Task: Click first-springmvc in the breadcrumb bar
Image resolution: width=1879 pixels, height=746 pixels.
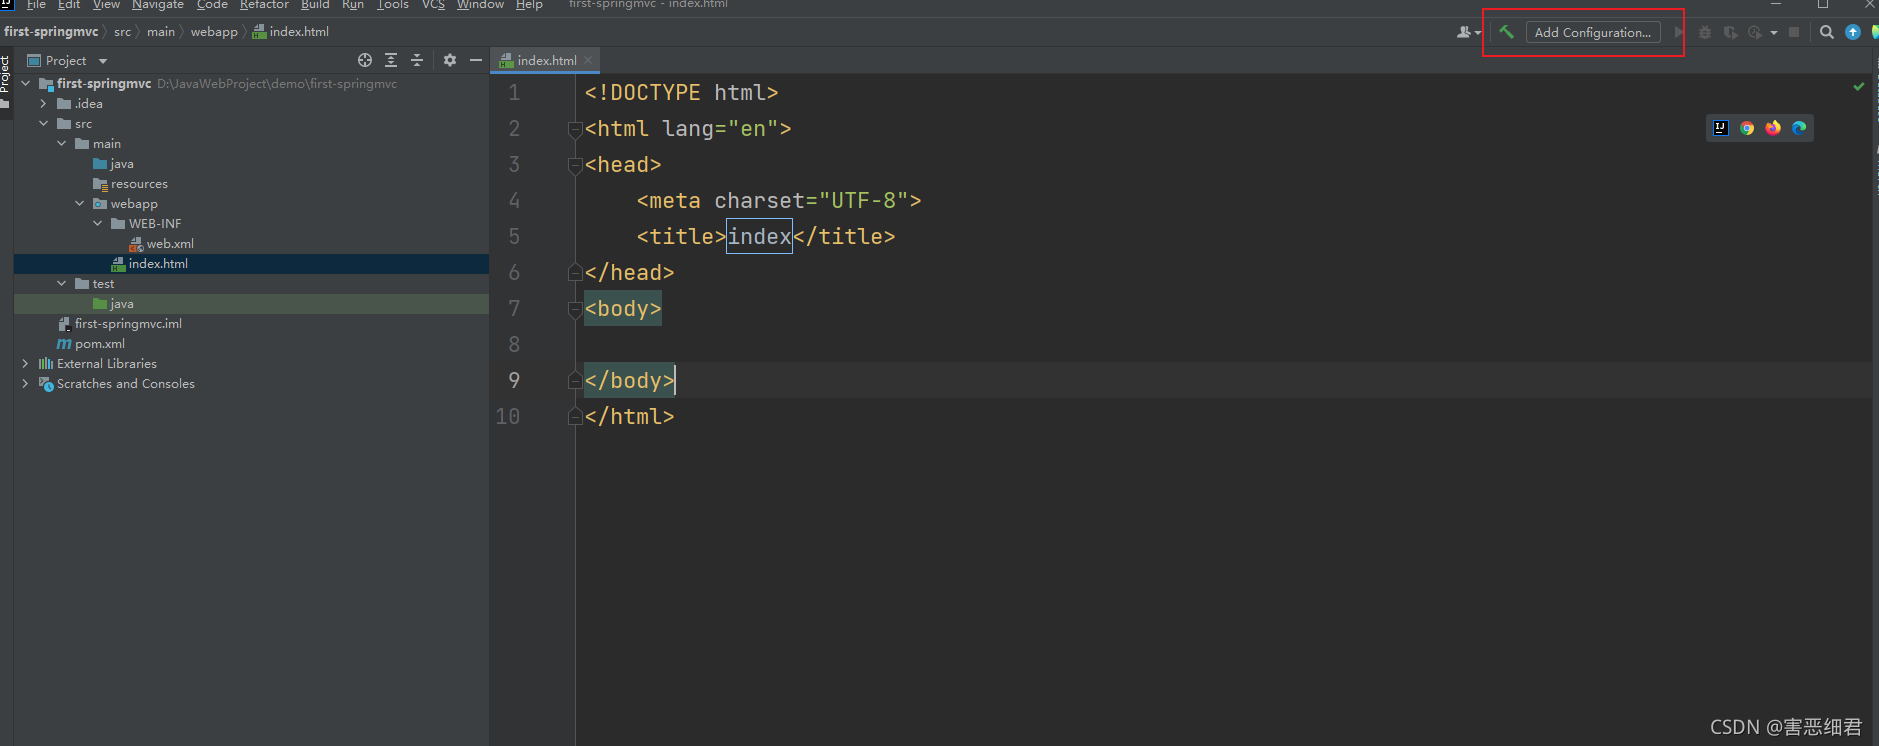Action: coord(51,32)
